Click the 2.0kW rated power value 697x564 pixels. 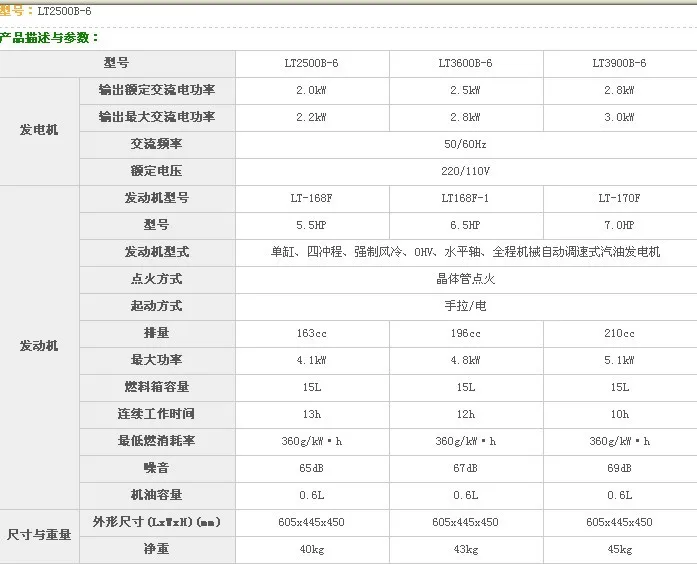click(x=311, y=90)
